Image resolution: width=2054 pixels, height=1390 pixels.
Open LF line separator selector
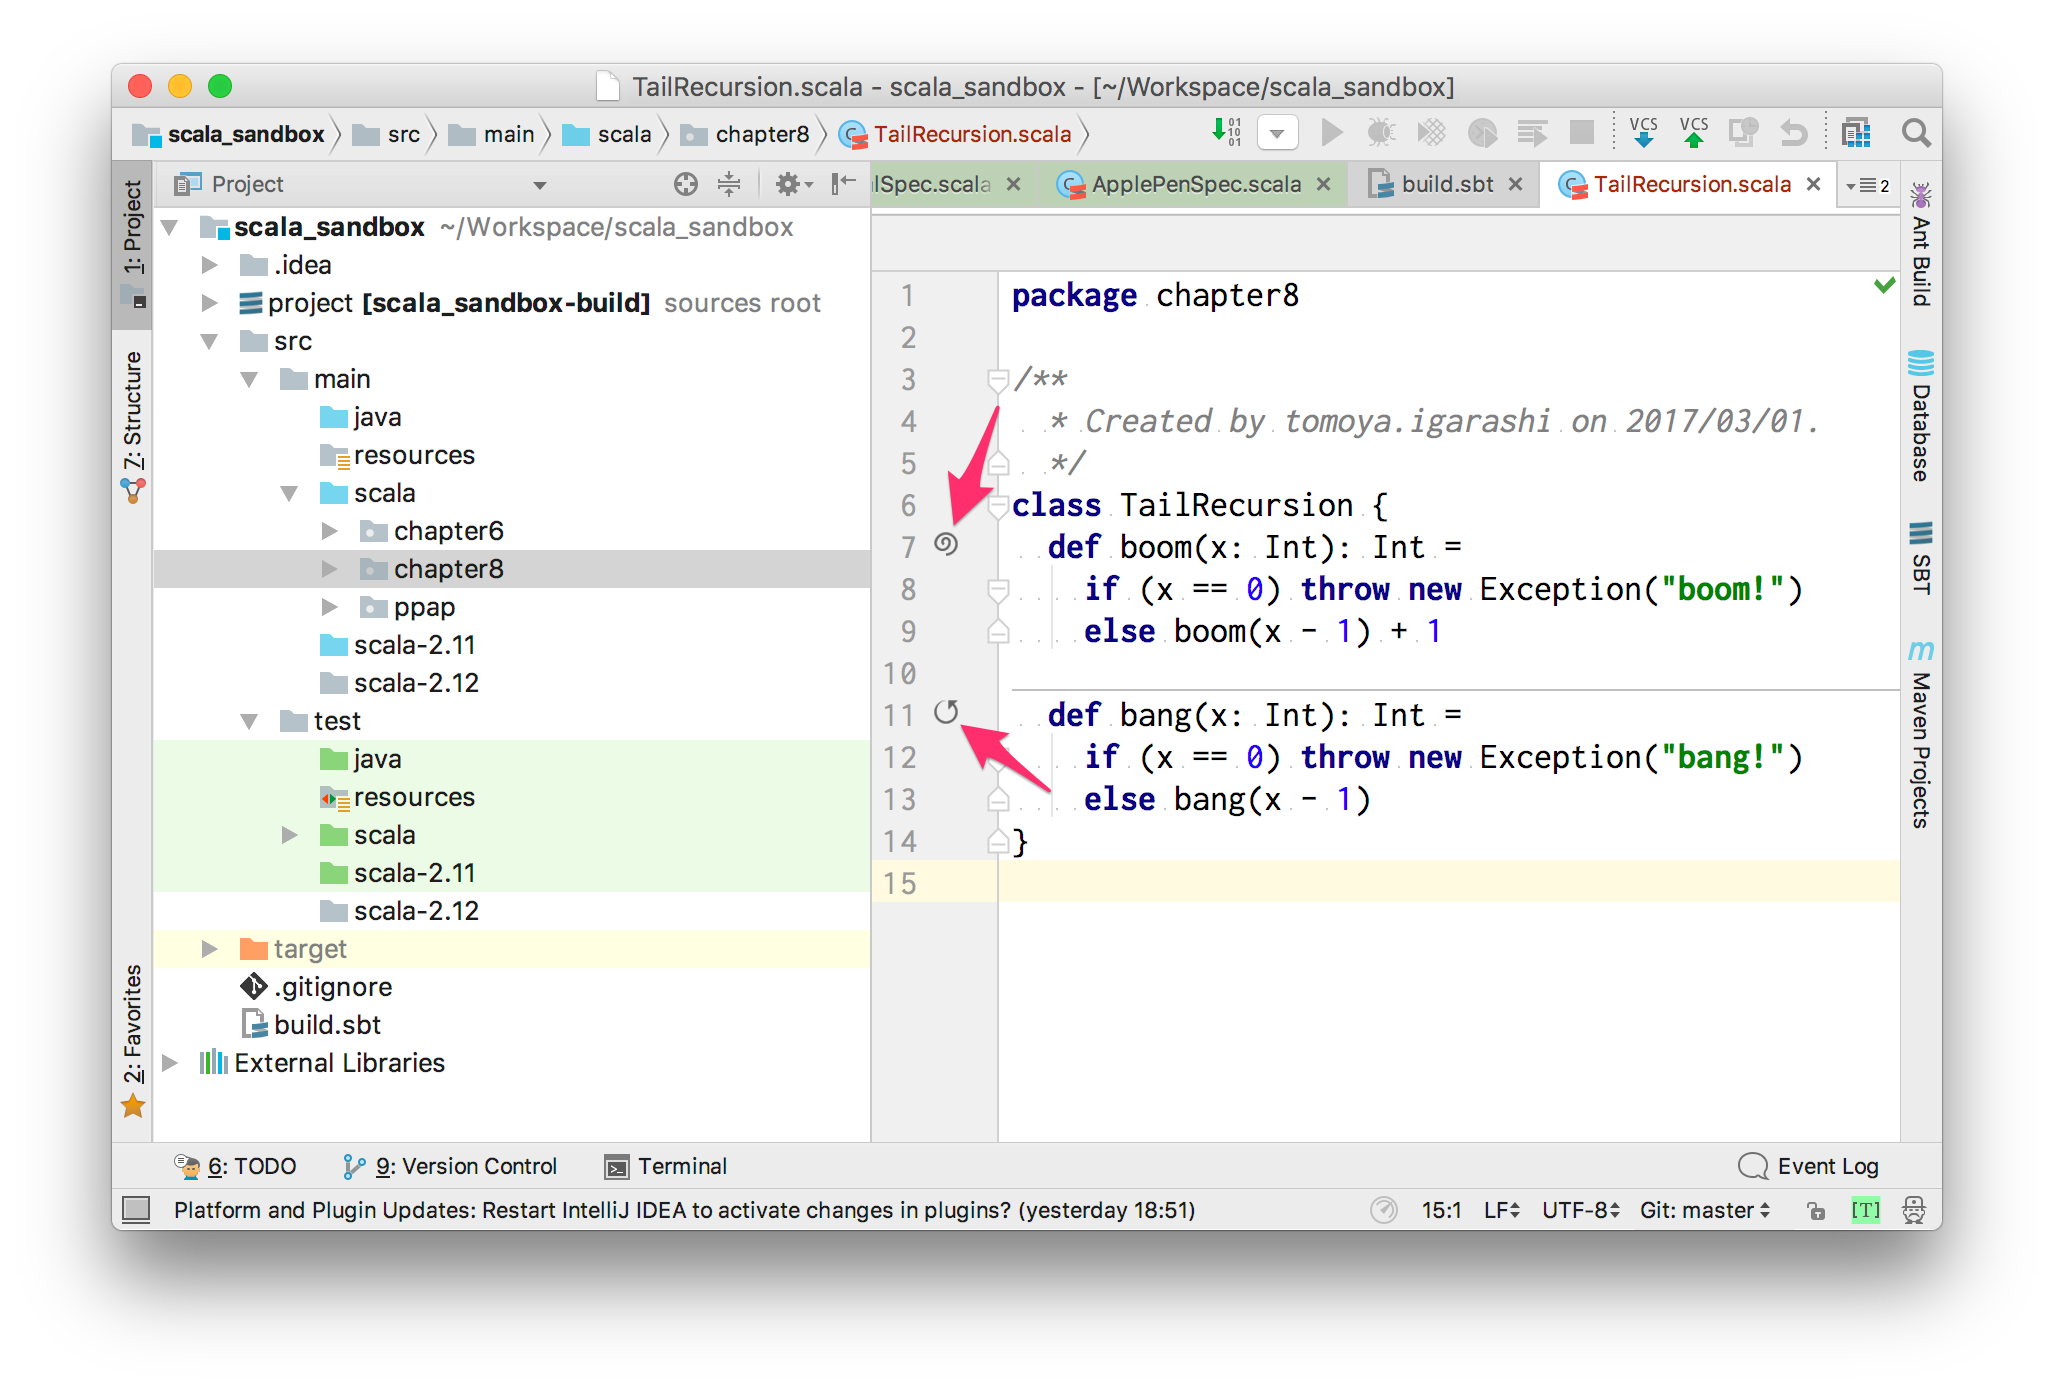pyautogui.click(x=1501, y=1210)
